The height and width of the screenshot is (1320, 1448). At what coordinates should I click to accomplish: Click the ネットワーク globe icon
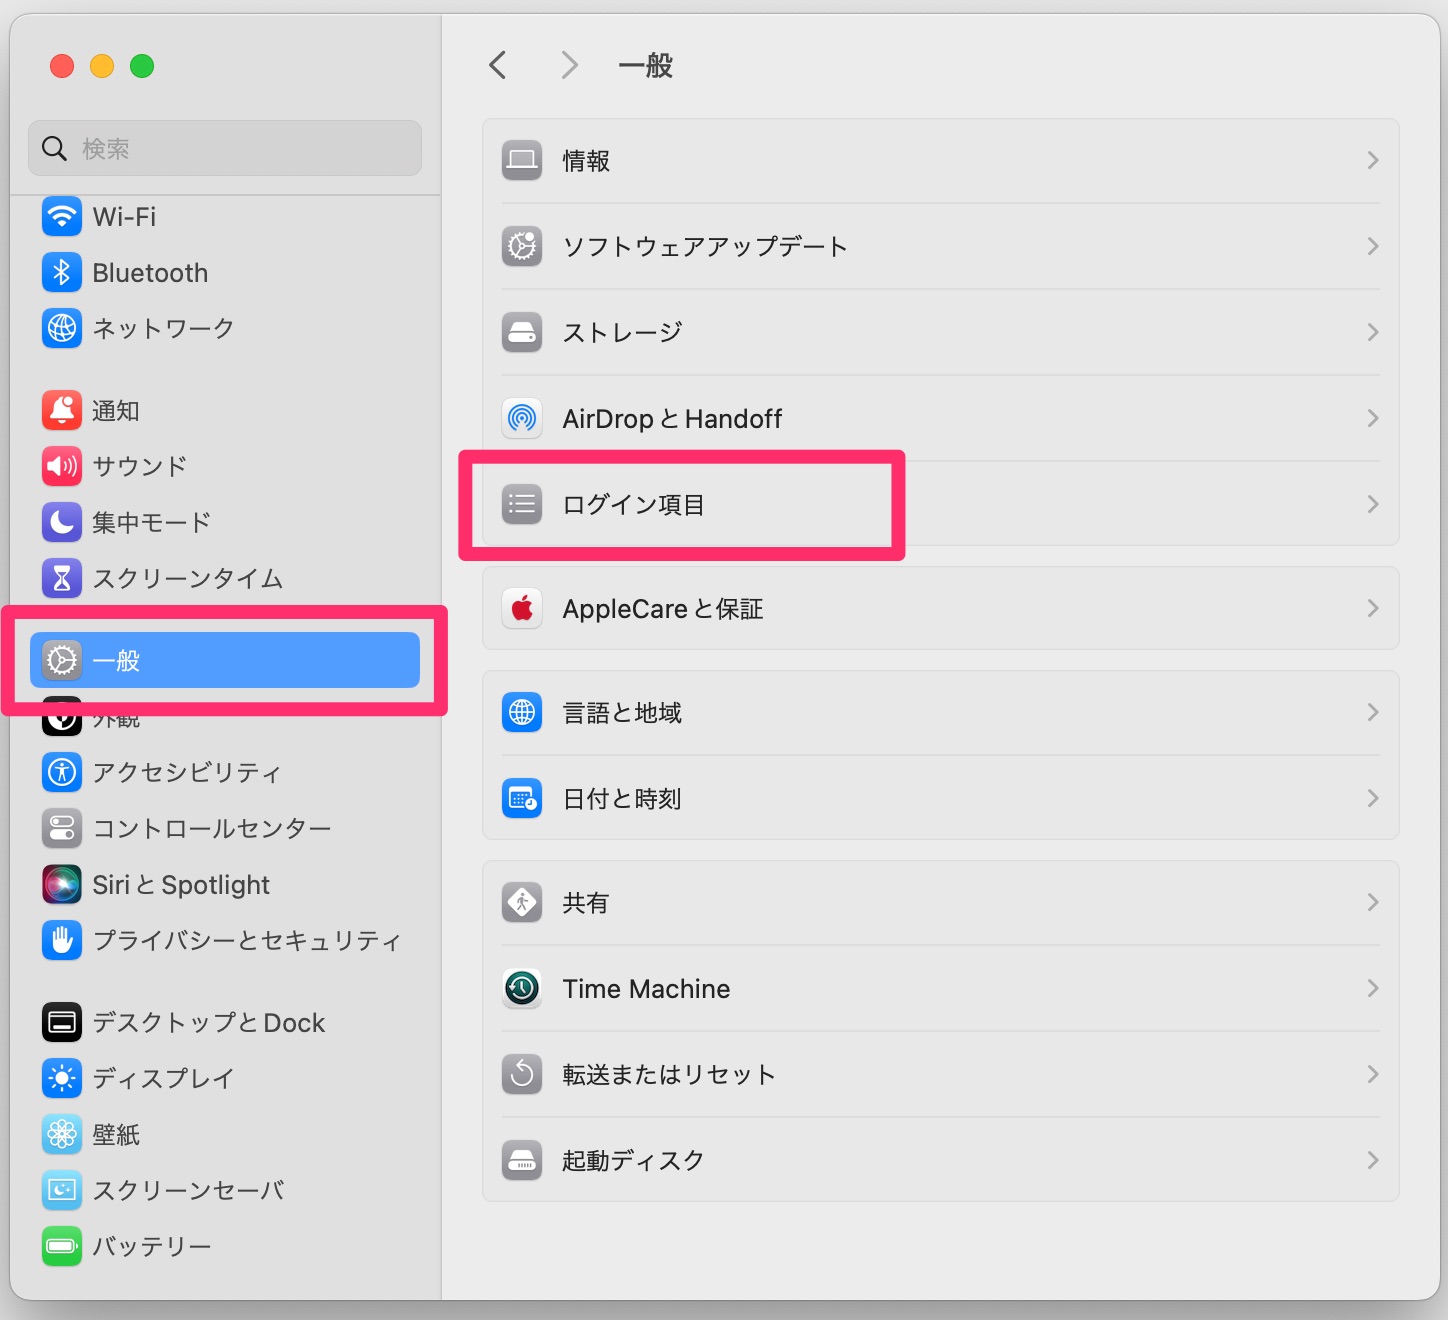point(62,328)
